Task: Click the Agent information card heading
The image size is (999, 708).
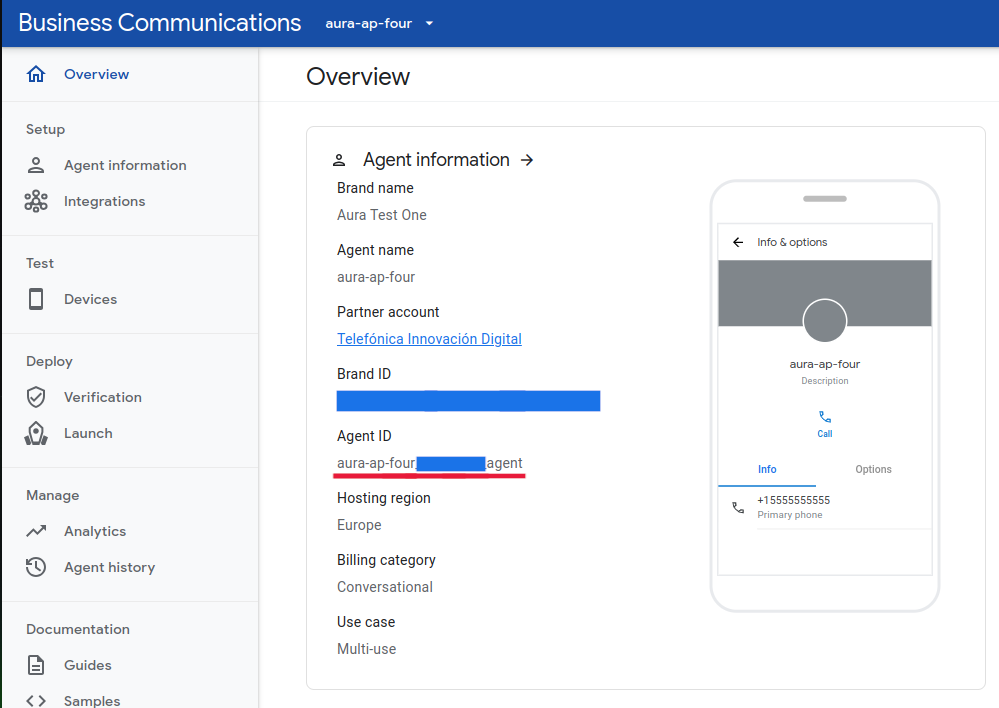Action: pos(436,160)
